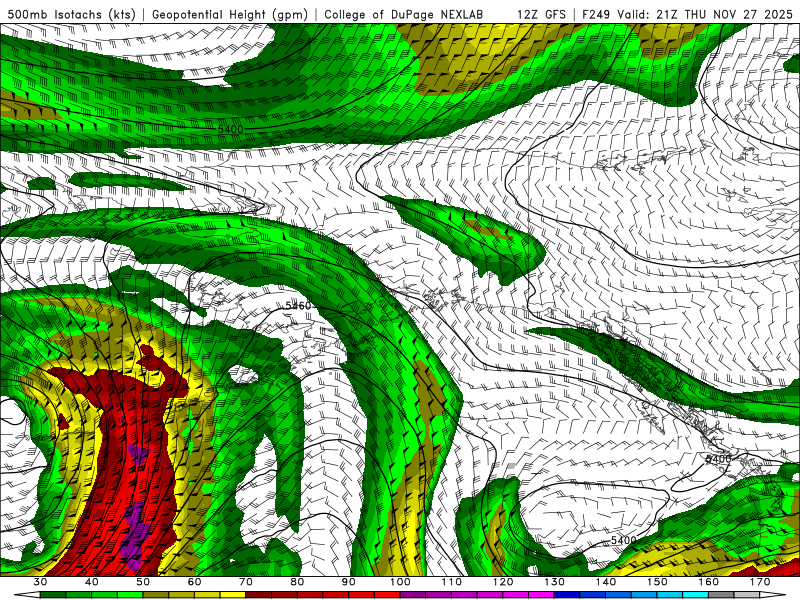Screen dimensions: 800x600
Task: Click the 50 value on the color bar scale
Action: (143, 582)
